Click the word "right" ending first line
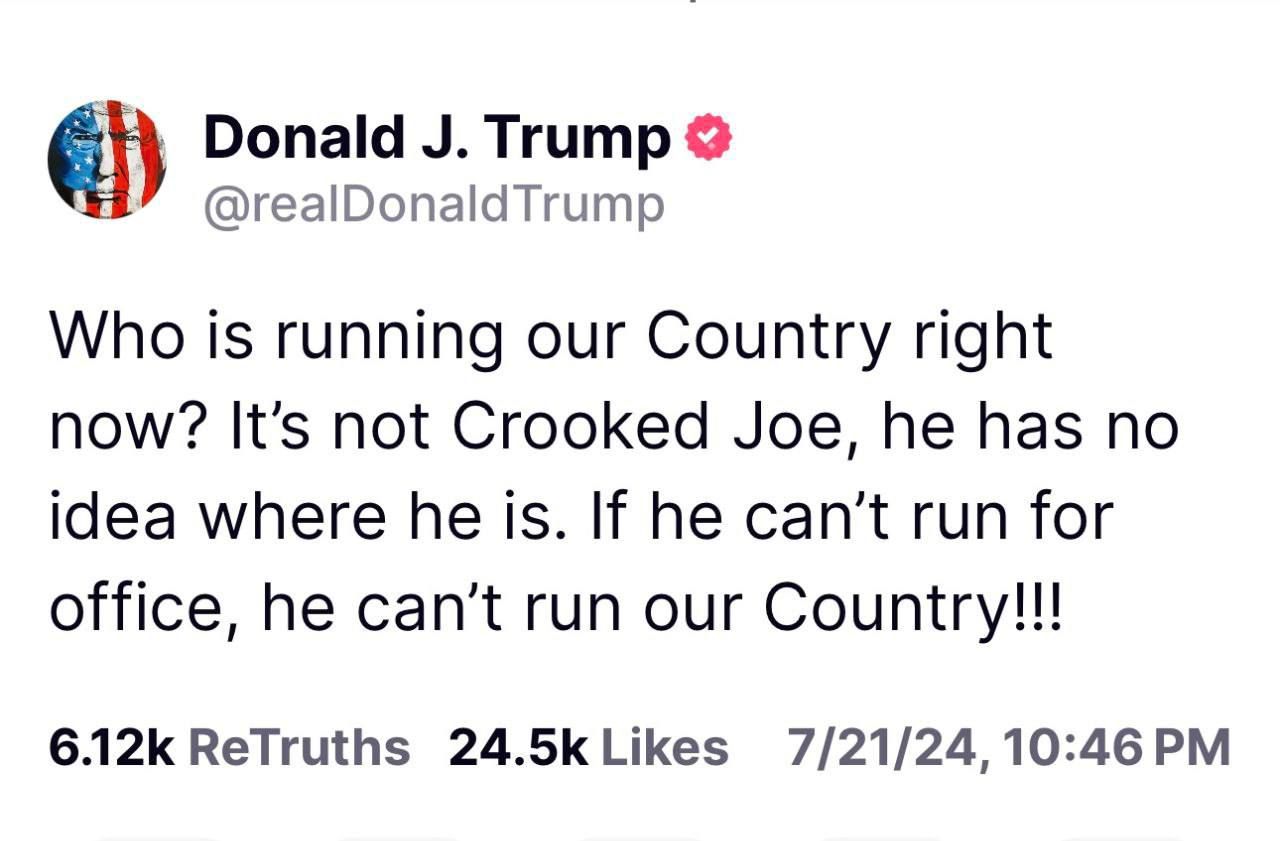Viewport: 1280px width, 841px height. [x=982, y=338]
